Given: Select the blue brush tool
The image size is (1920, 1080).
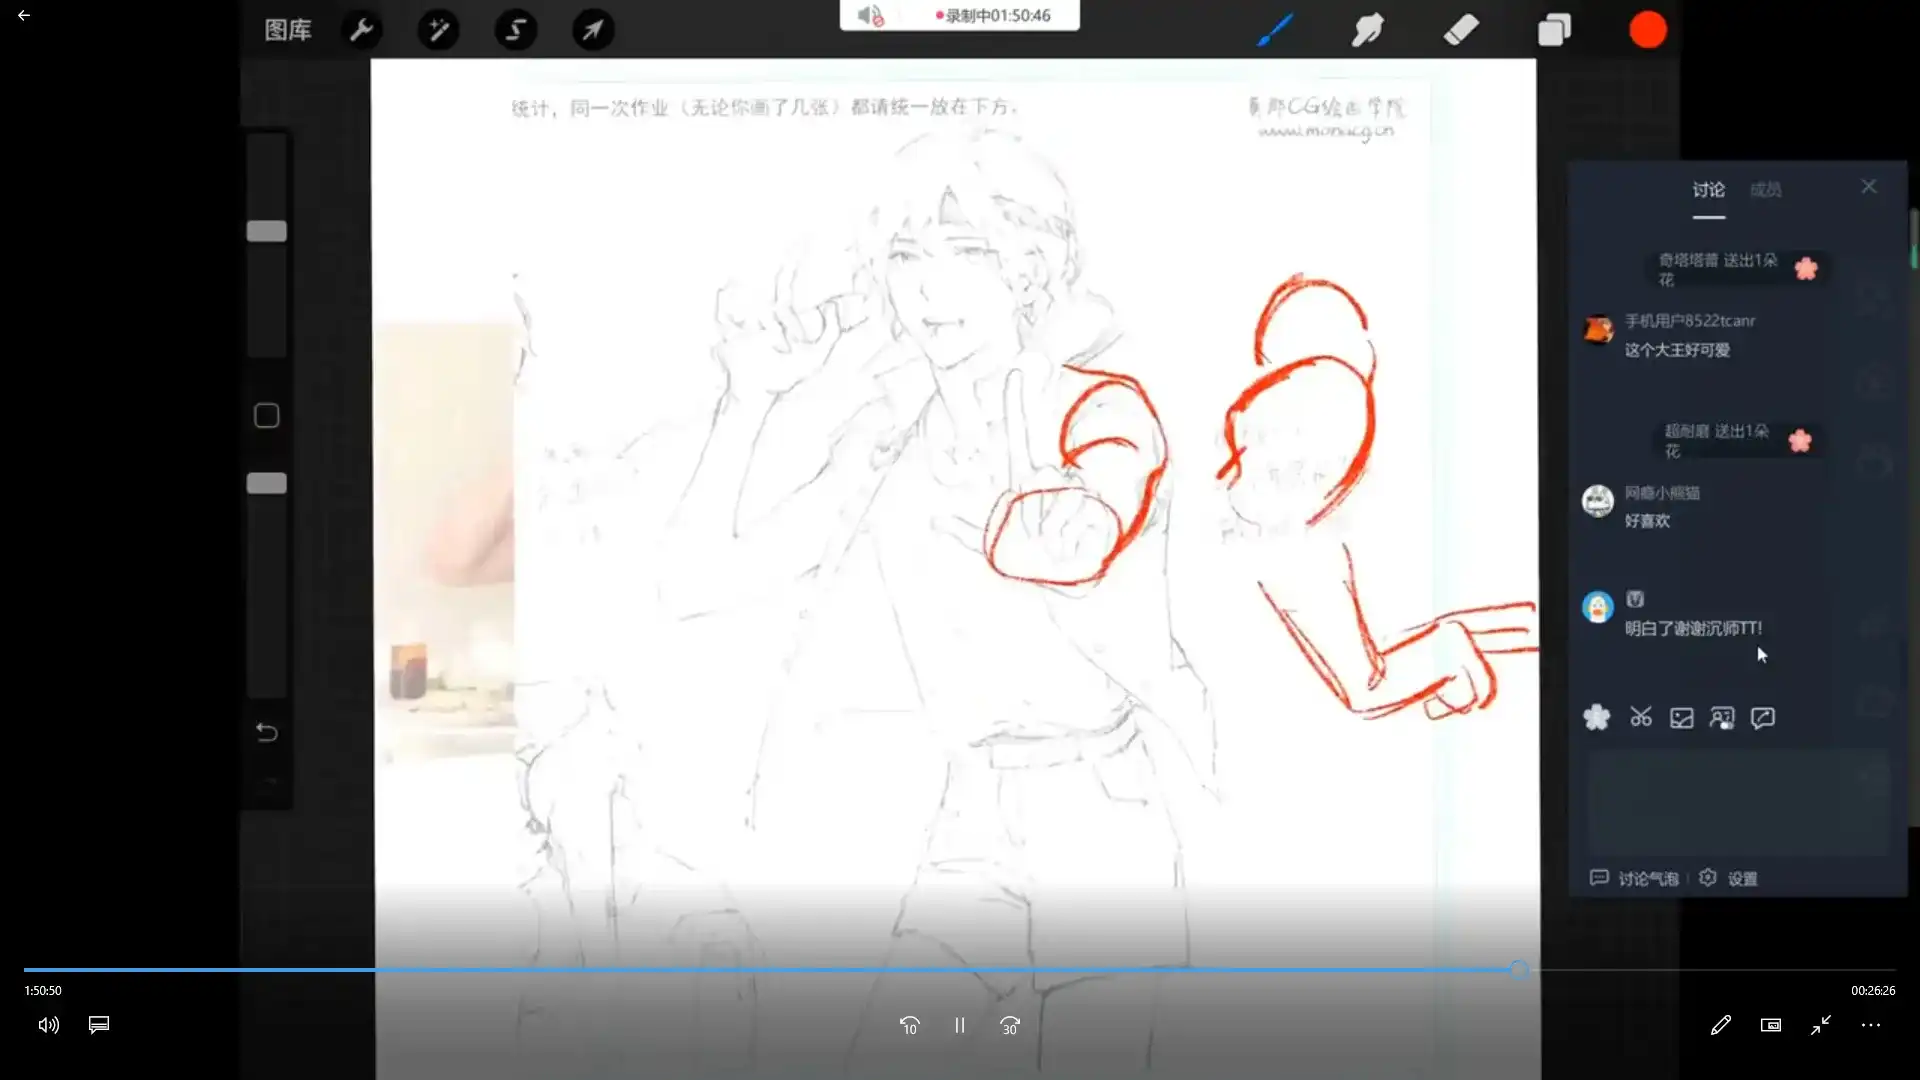Looking at the screenshot, I should pyautogui.click(x=1275, y=30).
